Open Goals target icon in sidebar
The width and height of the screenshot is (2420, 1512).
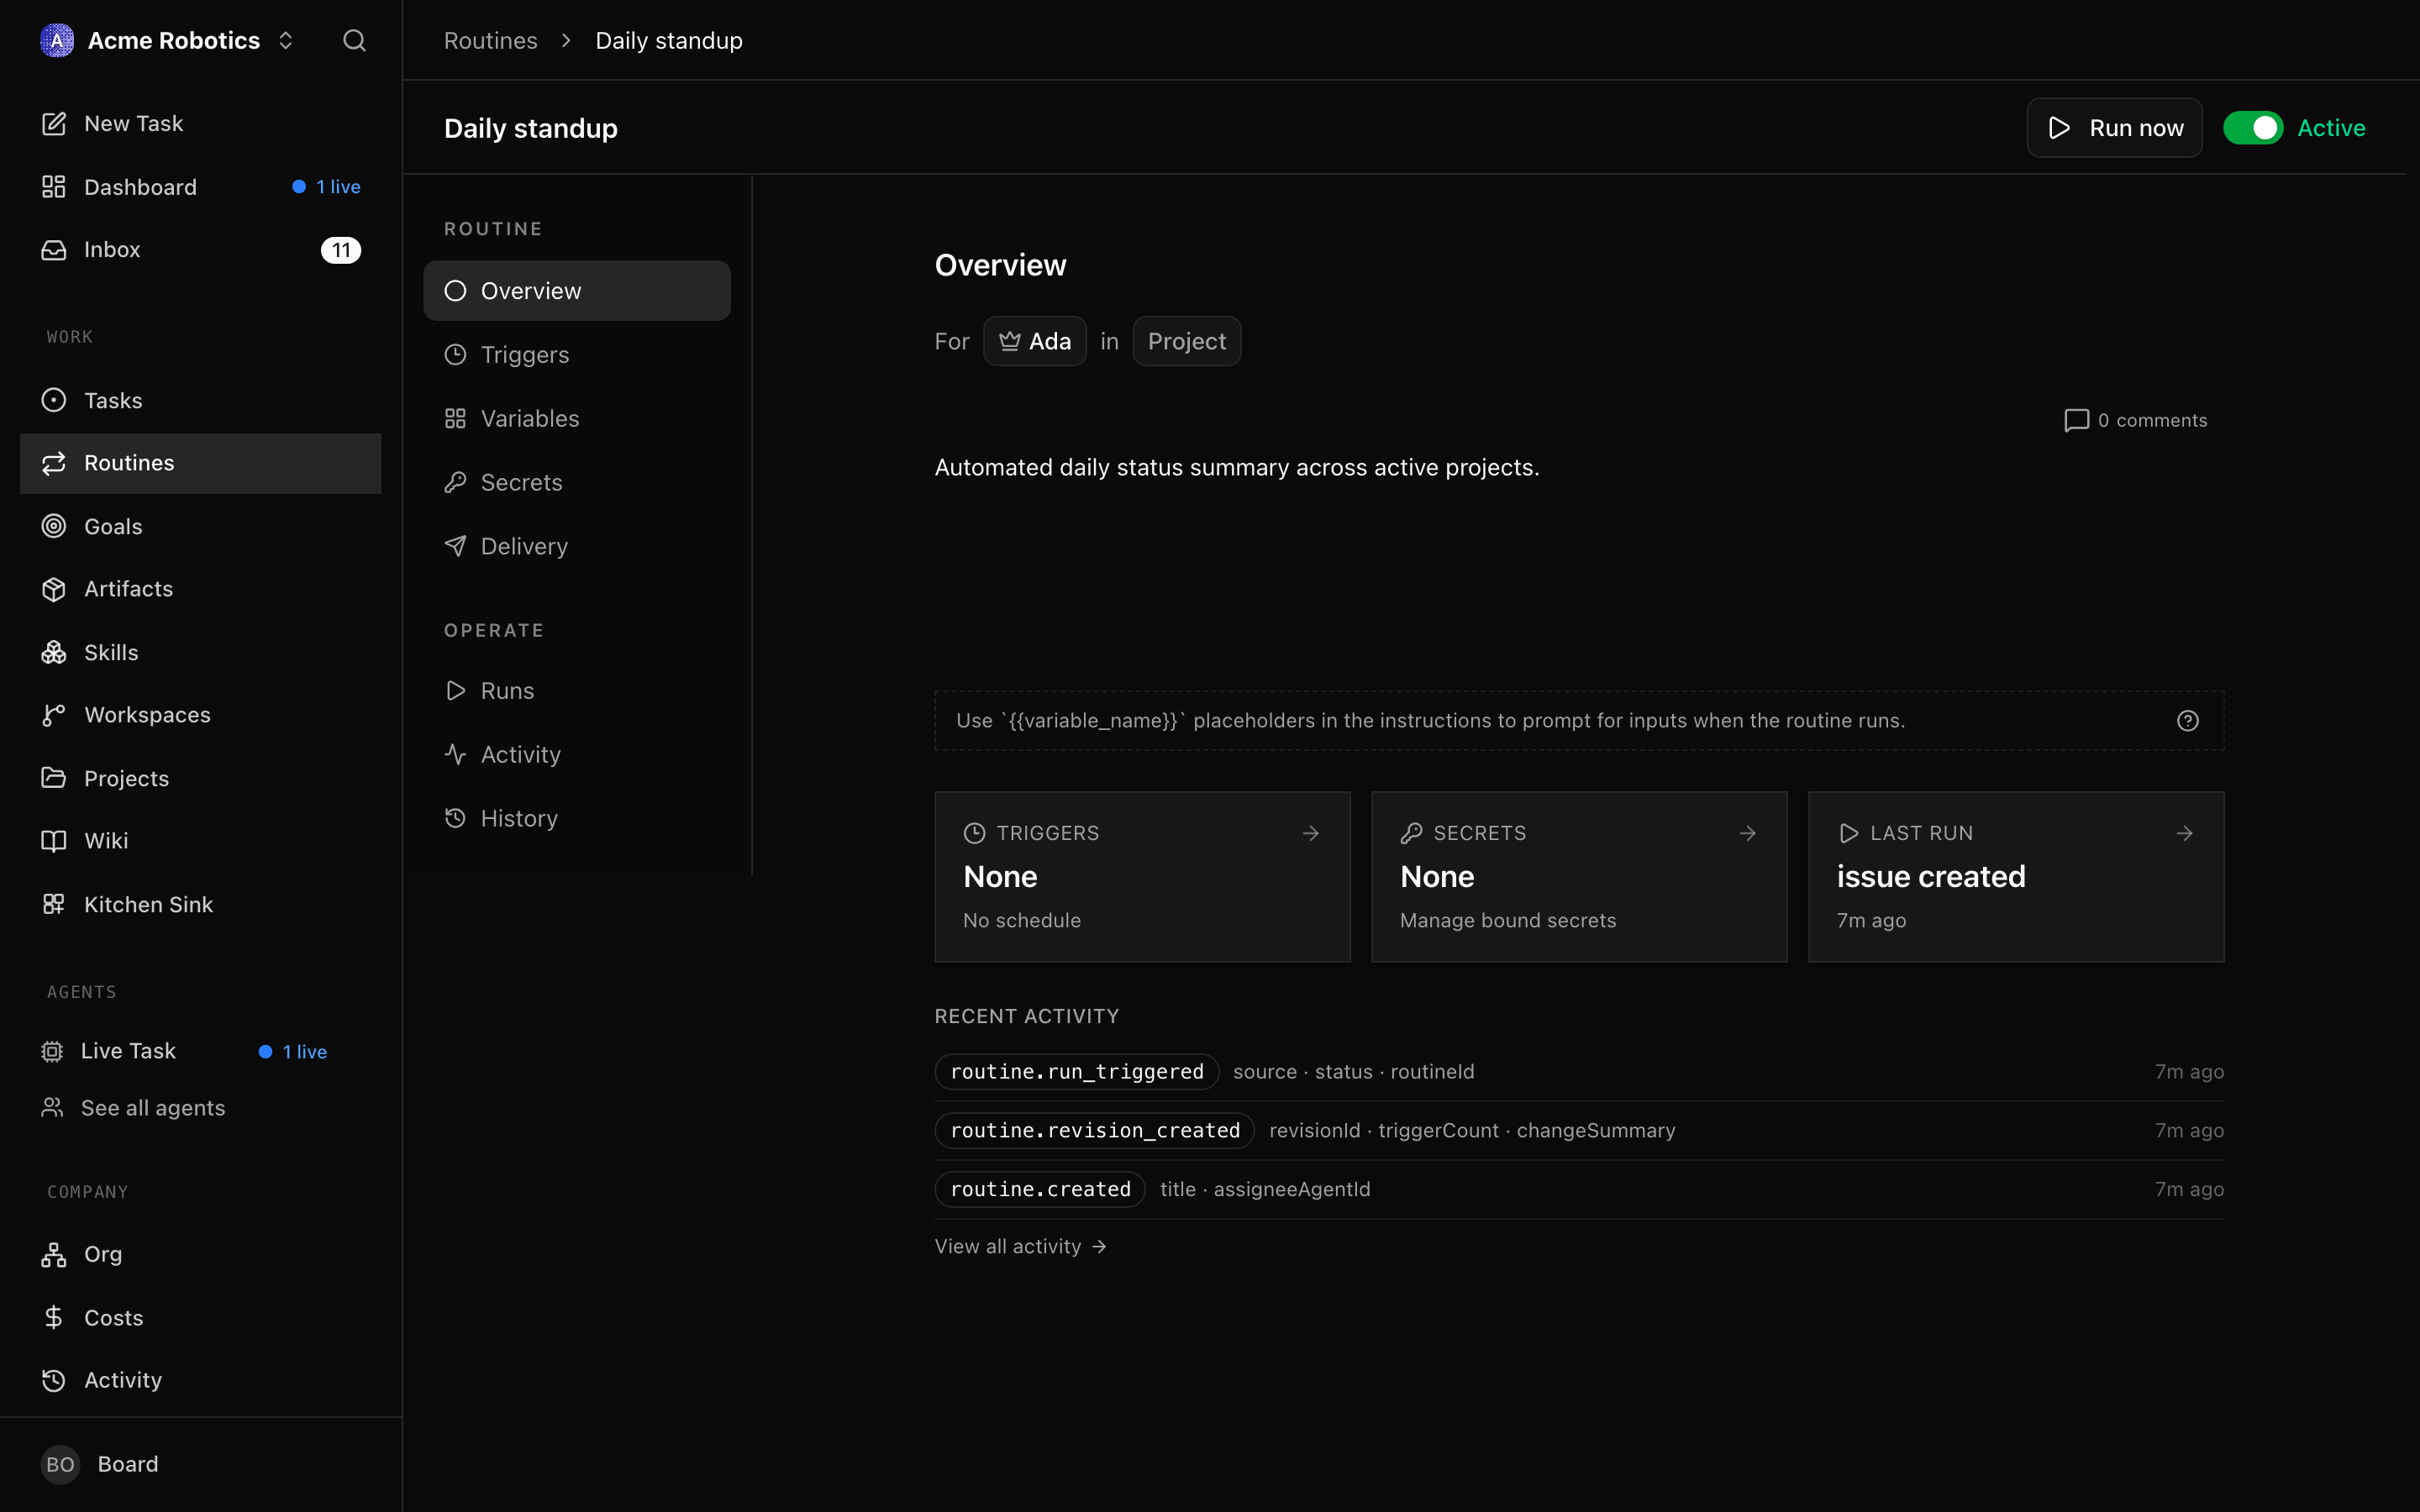click(54, 527)
